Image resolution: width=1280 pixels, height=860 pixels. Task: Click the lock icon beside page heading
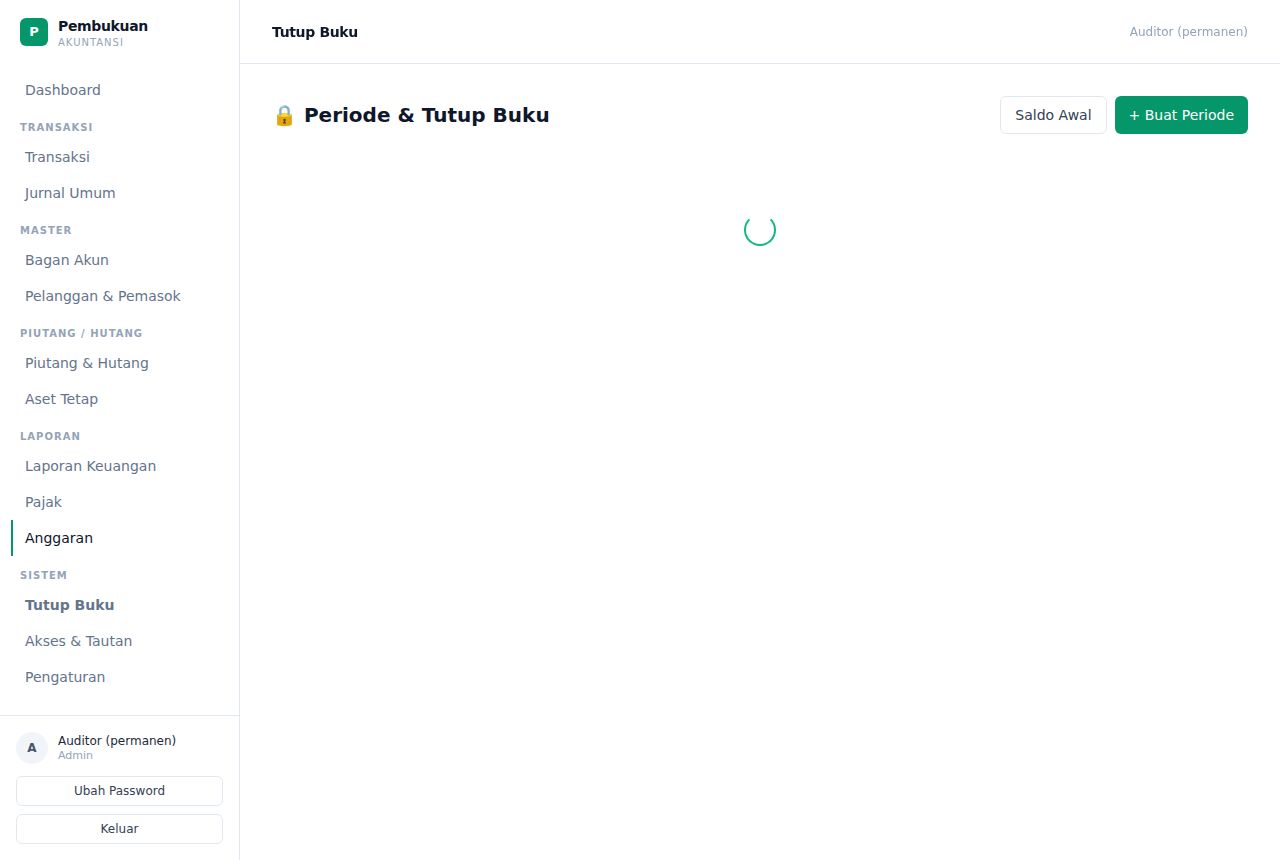click(x=284, y=115)
